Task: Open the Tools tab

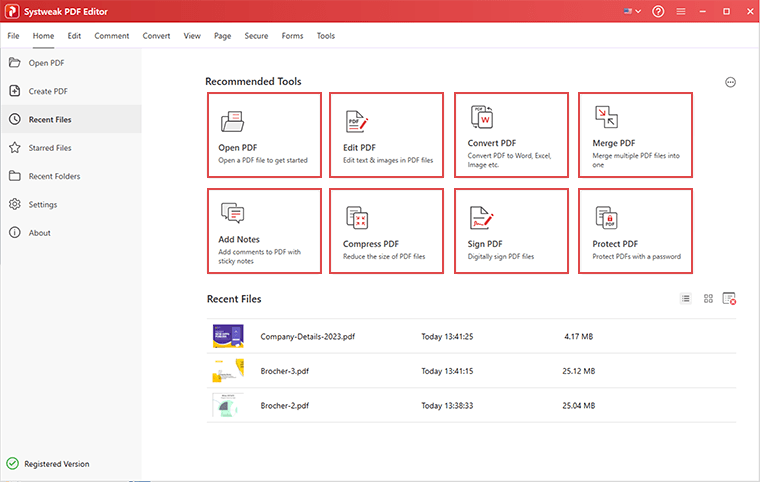Action: tap(326, 36)
